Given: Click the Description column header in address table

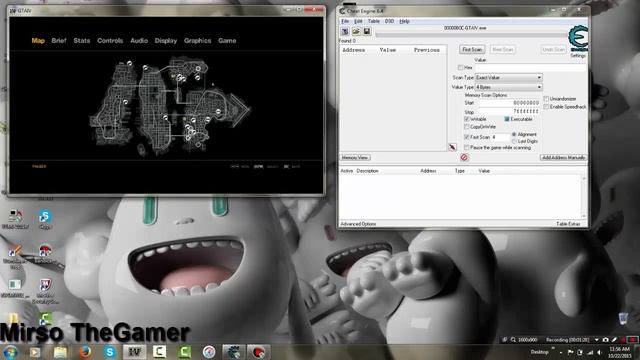Looking at the screenshot, I should 367,171.
